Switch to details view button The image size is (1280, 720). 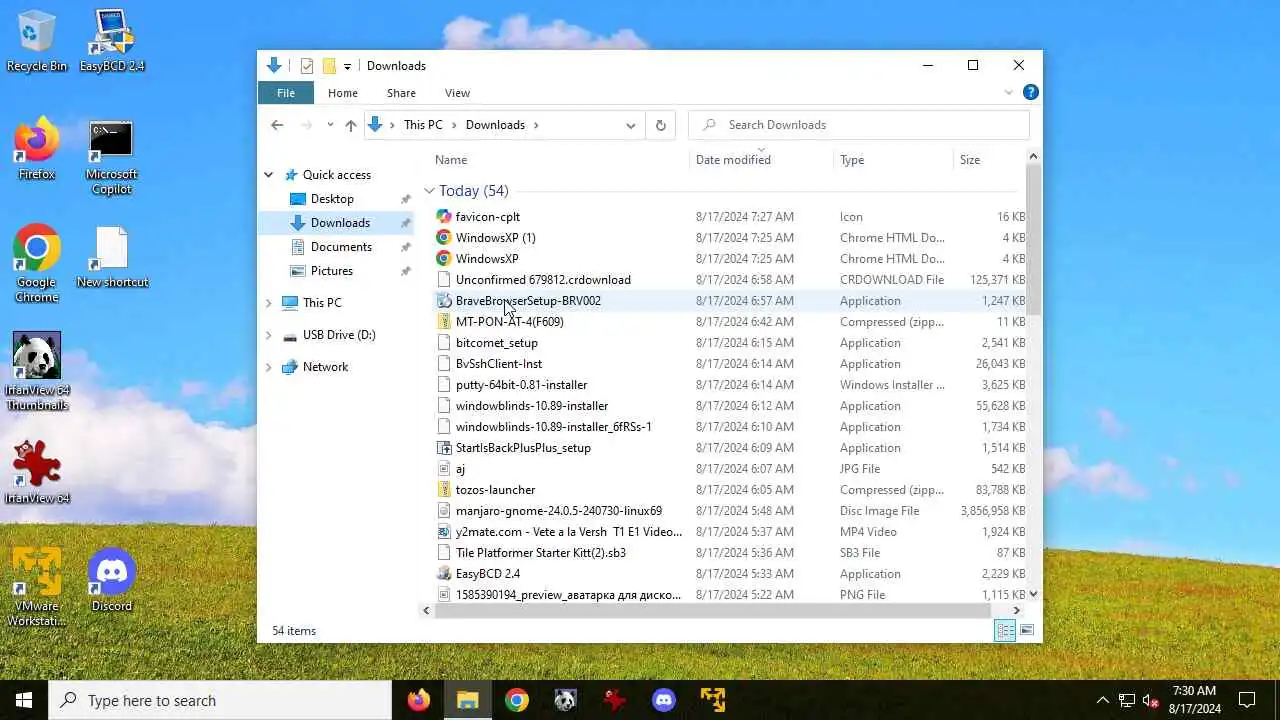(x=1005, y=630)
